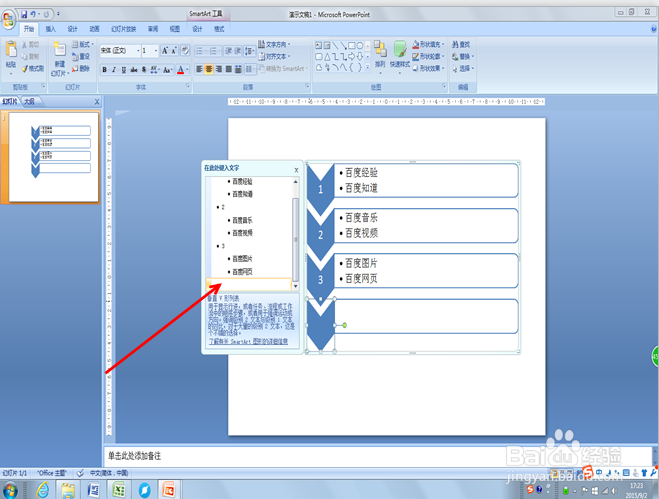Reset slide with the 重设 icon
The height and width of the screenshot is (499, 659).
[x=81, y=56]
